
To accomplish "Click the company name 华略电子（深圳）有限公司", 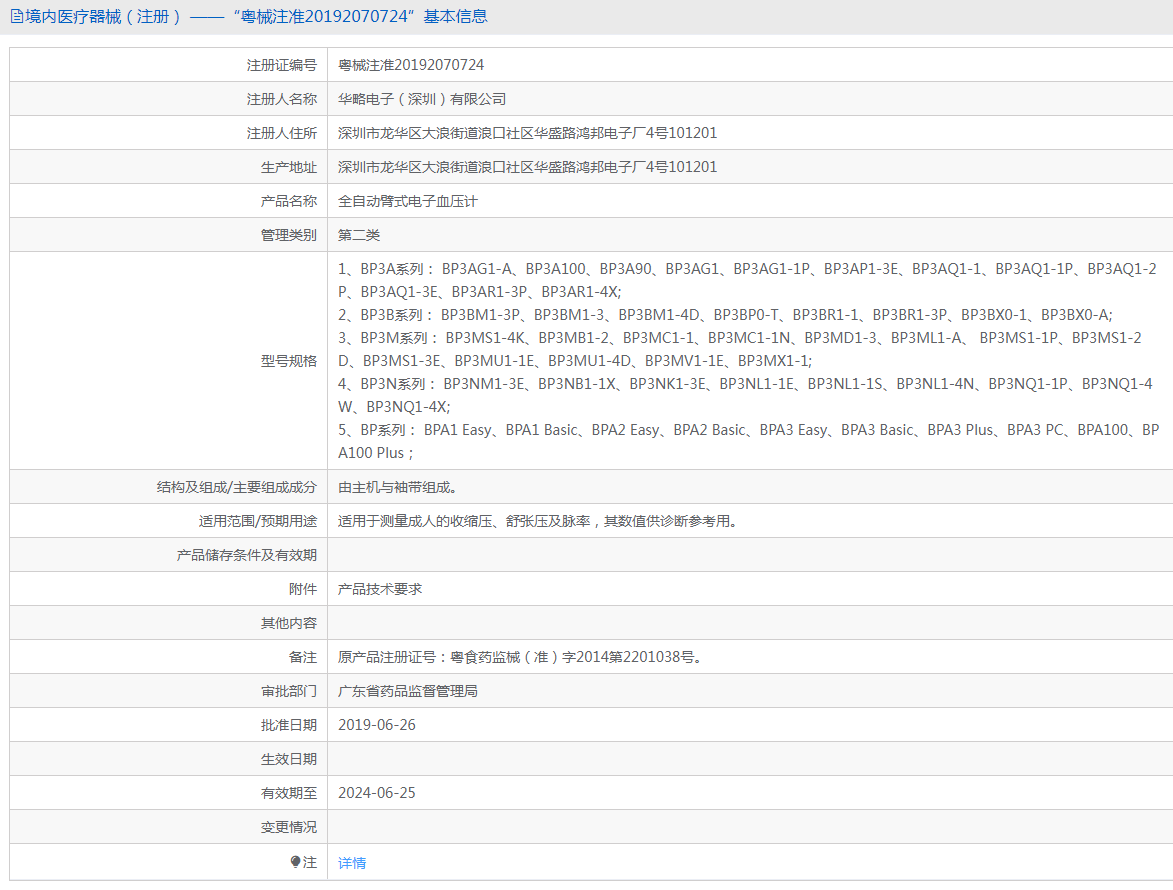I will (422, 99).
